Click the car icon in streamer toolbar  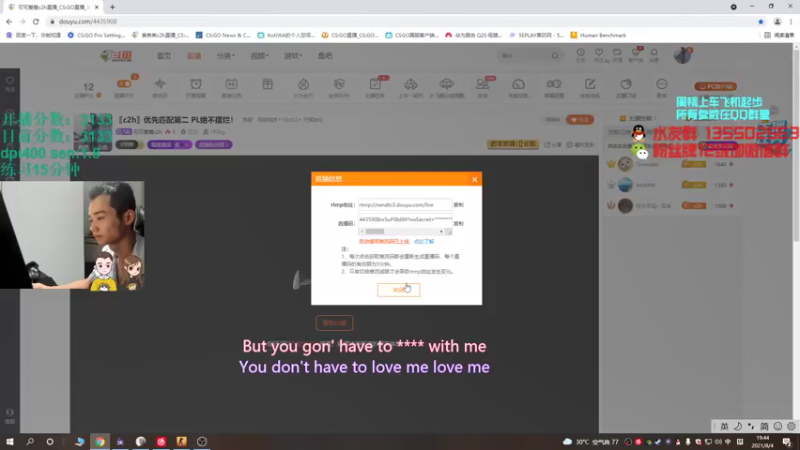[x=411, y=84]
